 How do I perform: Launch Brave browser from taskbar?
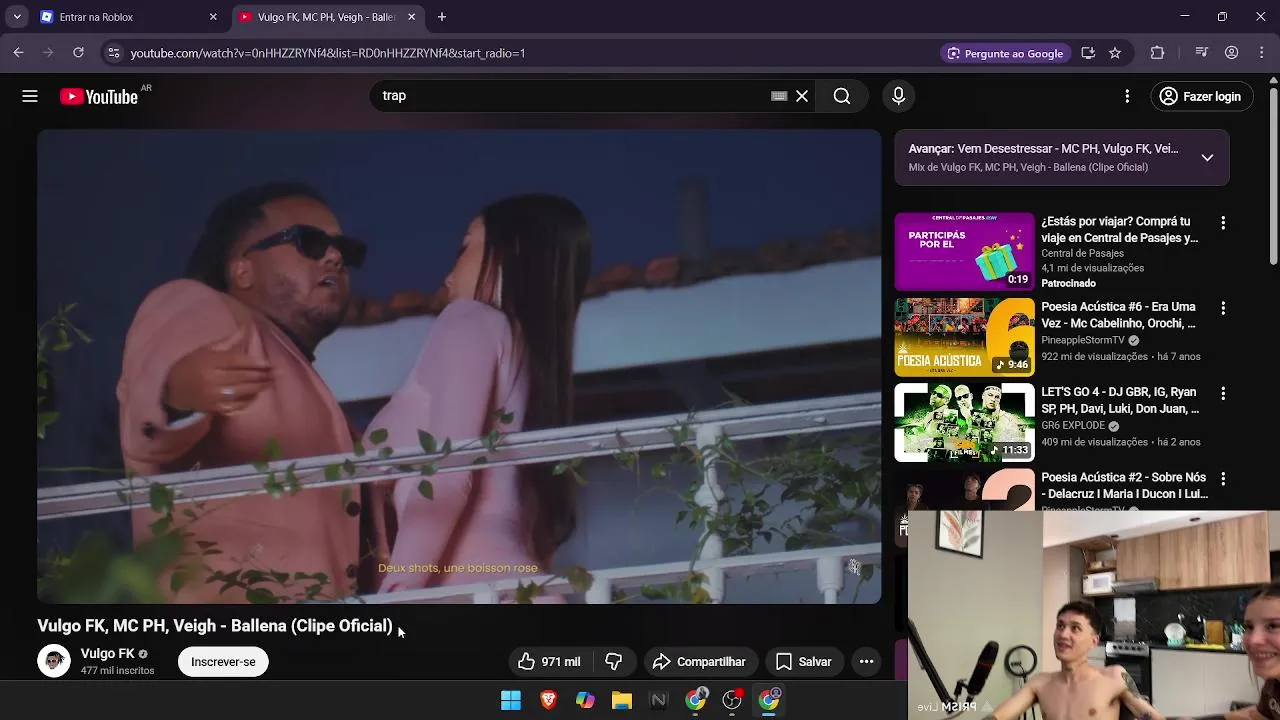[548, 700]
